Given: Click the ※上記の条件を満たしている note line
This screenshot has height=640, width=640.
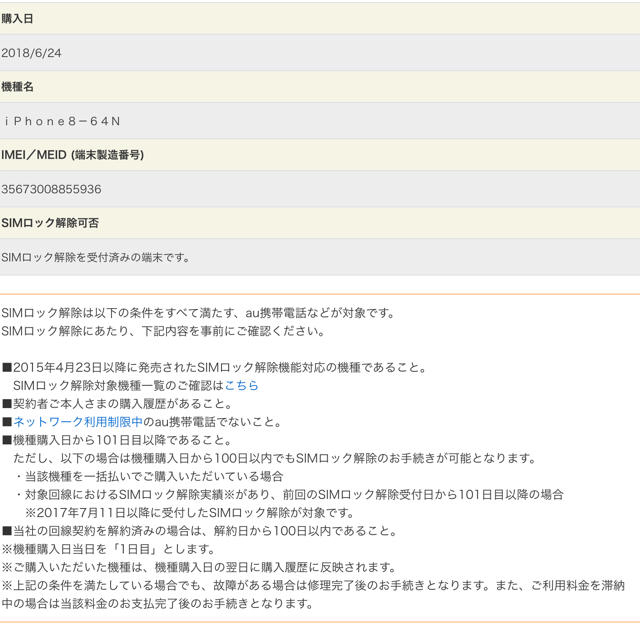Looking at the screenshot, I should (x=313, y=585).
